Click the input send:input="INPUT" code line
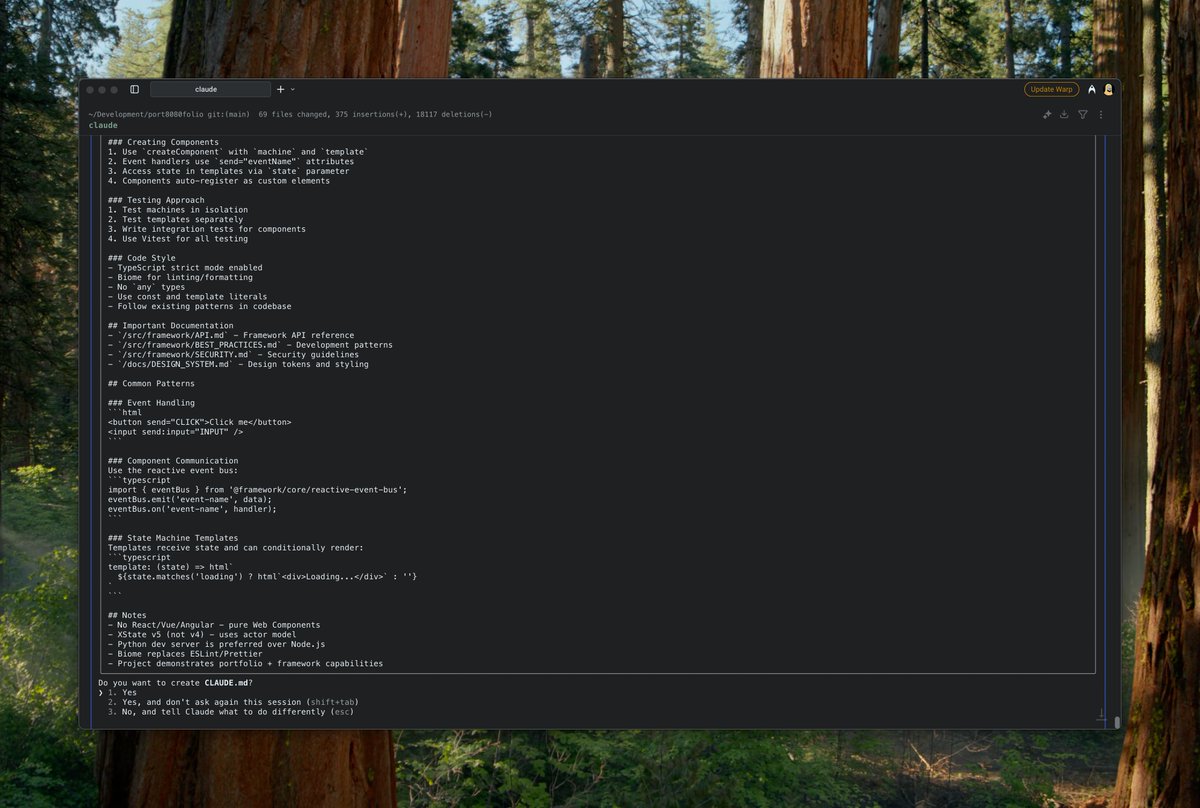The height and width of the screenshot is (808, 1200). point(175,432)
